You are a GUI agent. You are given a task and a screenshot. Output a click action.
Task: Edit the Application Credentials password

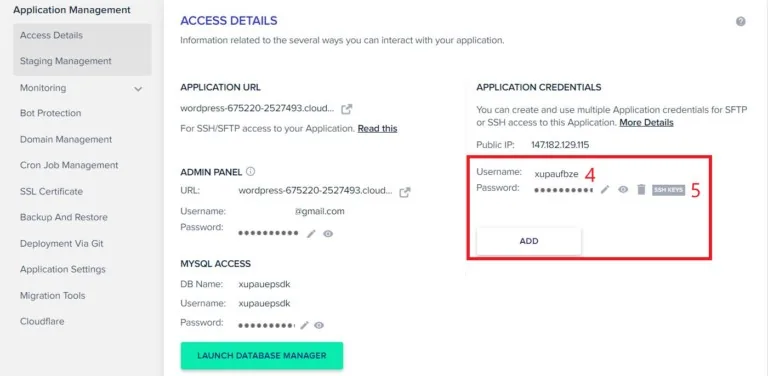[x=605, y=189]
